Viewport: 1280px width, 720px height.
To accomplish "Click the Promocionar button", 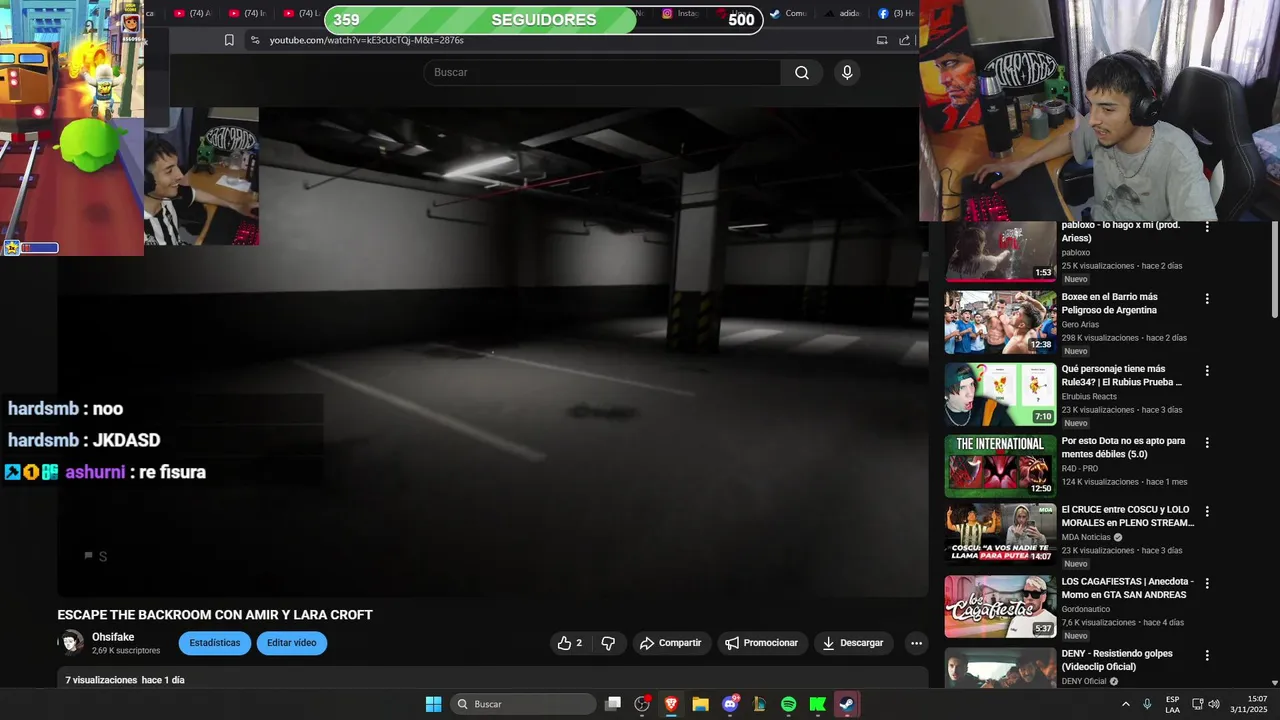I will (x=762, y=643).
